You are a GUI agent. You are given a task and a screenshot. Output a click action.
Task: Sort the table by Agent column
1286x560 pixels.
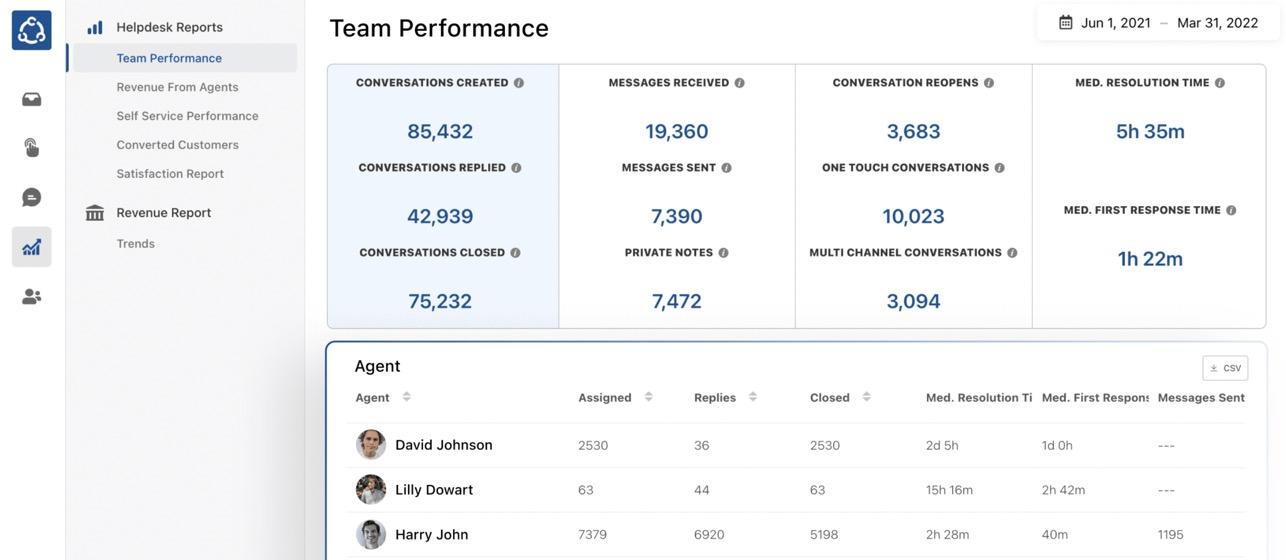(406, 397)
